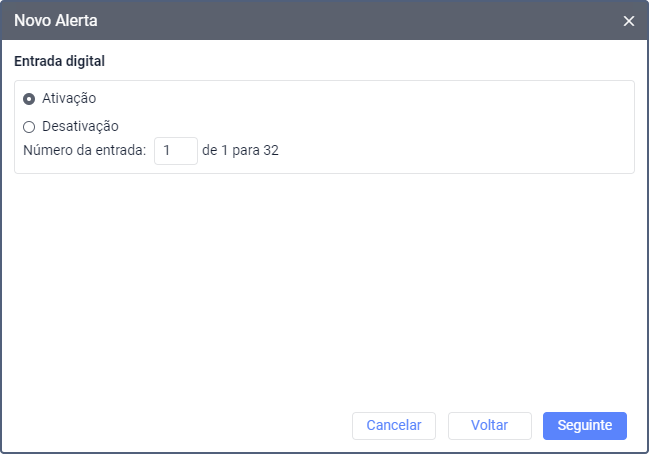Click the value 1 in the entry number box
The image size is (649, 454).
[x=168, y=151]
